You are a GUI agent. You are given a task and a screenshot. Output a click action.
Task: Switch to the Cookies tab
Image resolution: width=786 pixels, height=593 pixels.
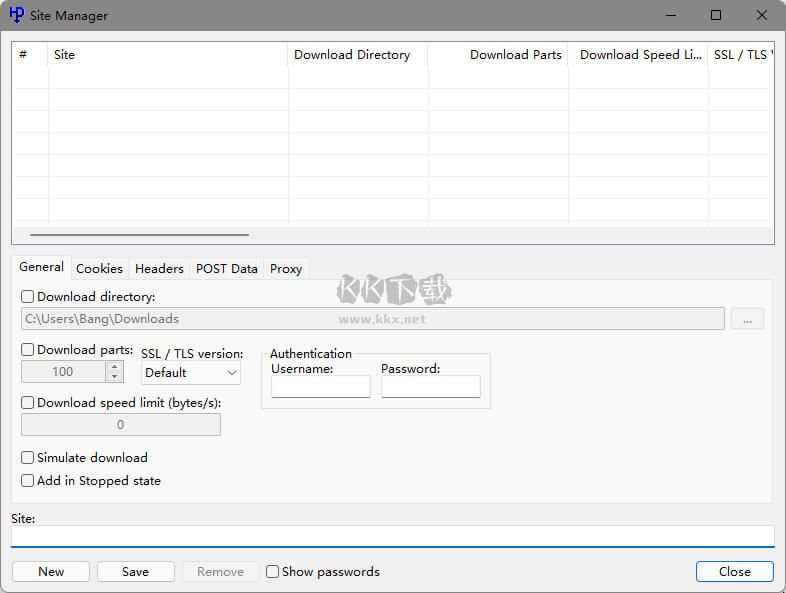click(99, 269)
